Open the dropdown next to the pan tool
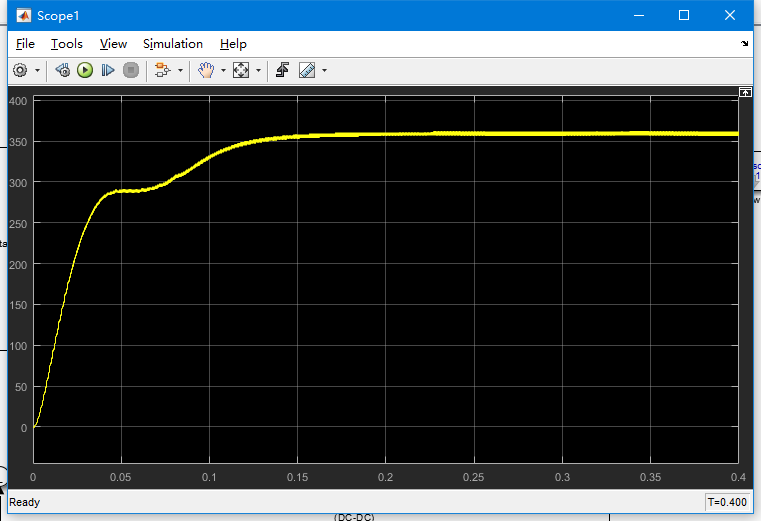This screenshot has height=521, width=761. [x=223, y=71]
